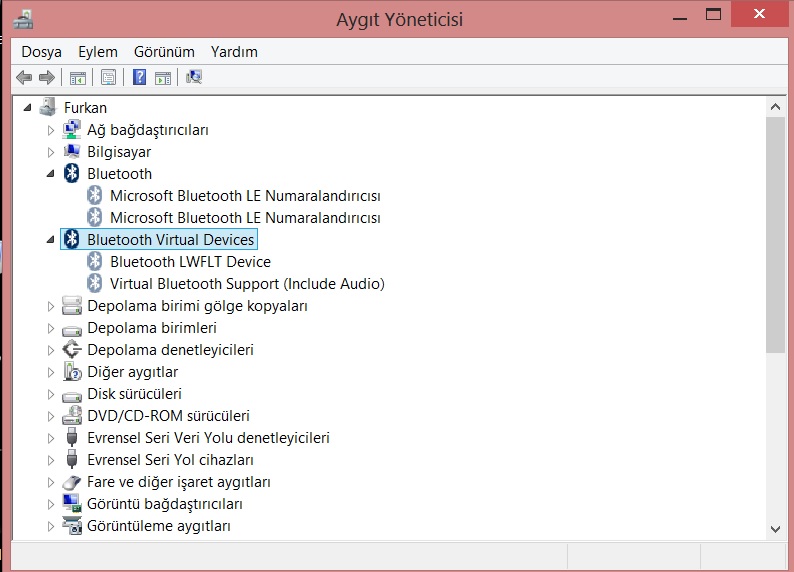The image size is (794, 572).
Task: Expand the Diğer aygıtlar category
Action: 50,372
